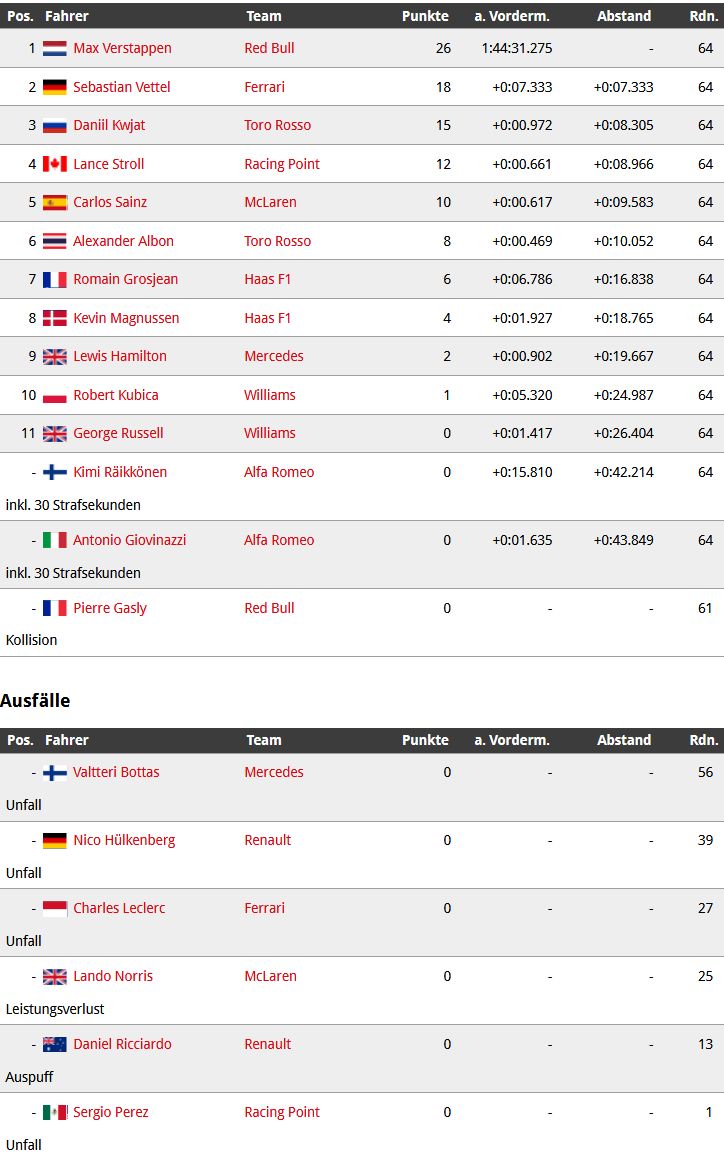Click the Punkte column header in the results table
Screen dimensions: 724x1156
point(425,16)
